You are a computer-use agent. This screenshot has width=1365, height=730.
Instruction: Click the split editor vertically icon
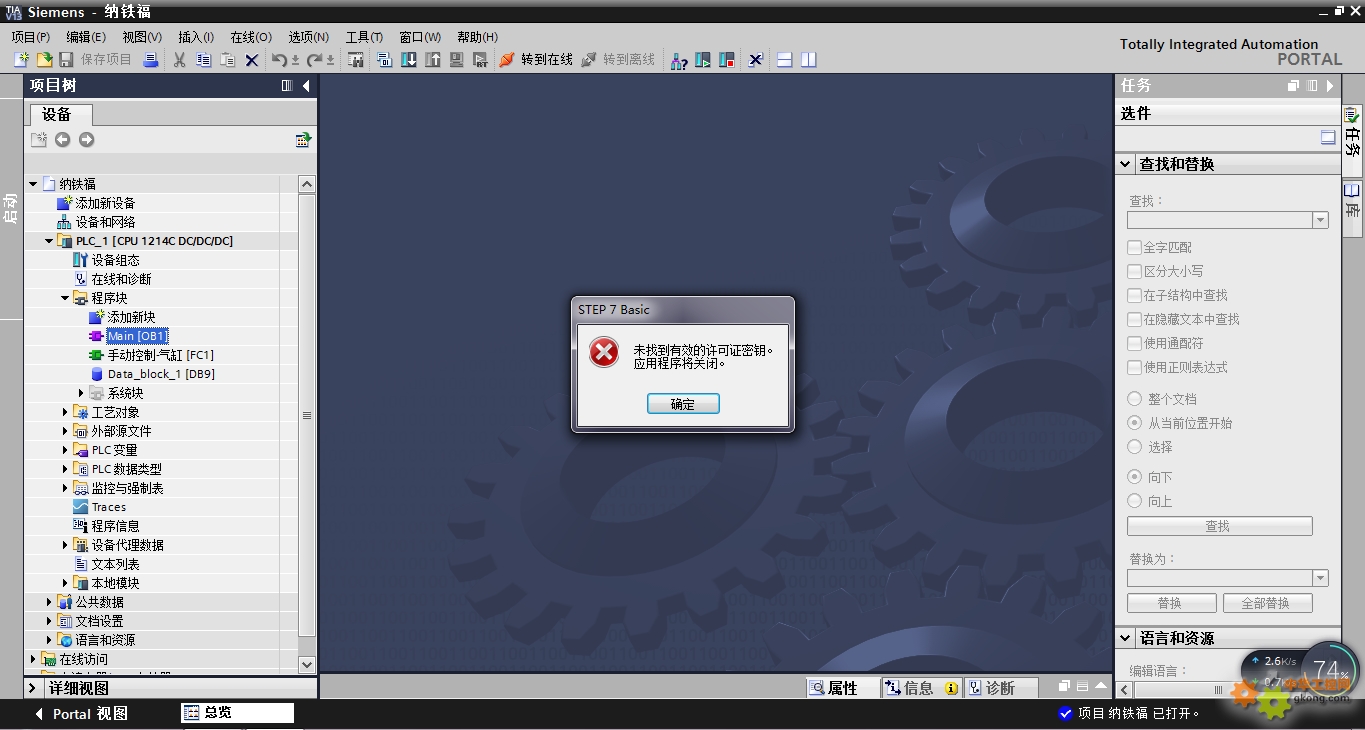pos(809,60)
